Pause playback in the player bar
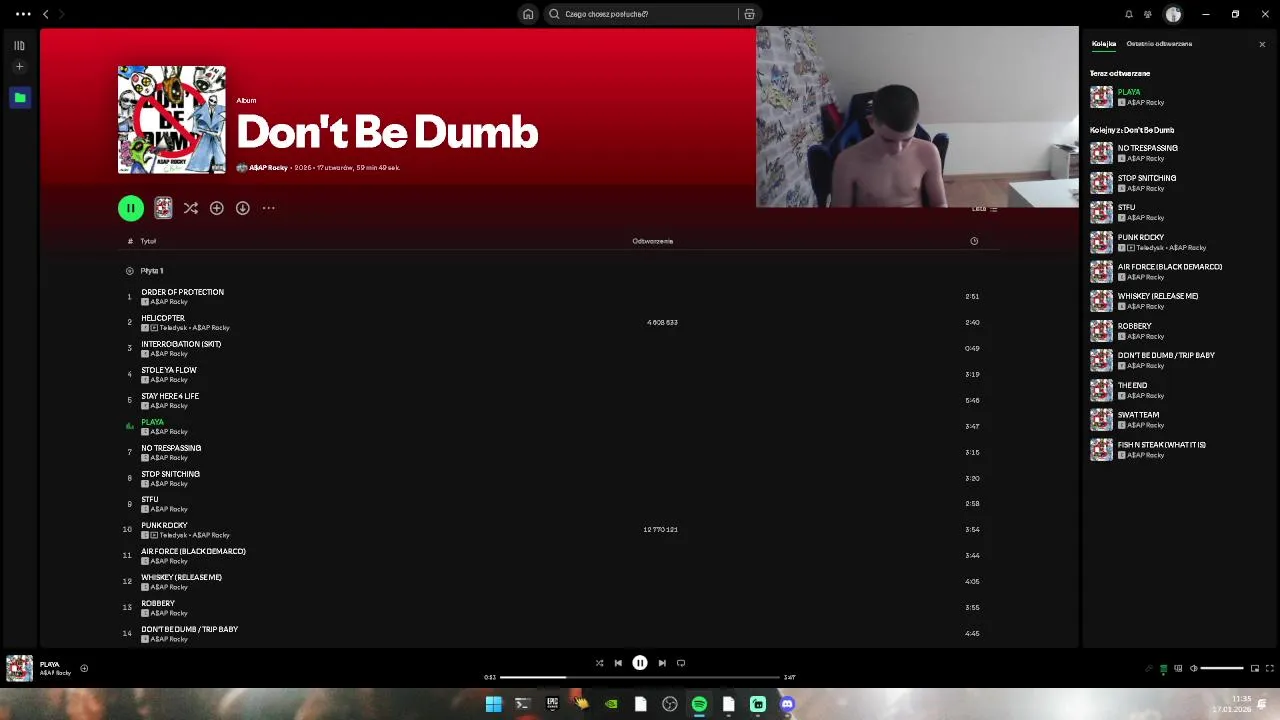 (640, 663)
